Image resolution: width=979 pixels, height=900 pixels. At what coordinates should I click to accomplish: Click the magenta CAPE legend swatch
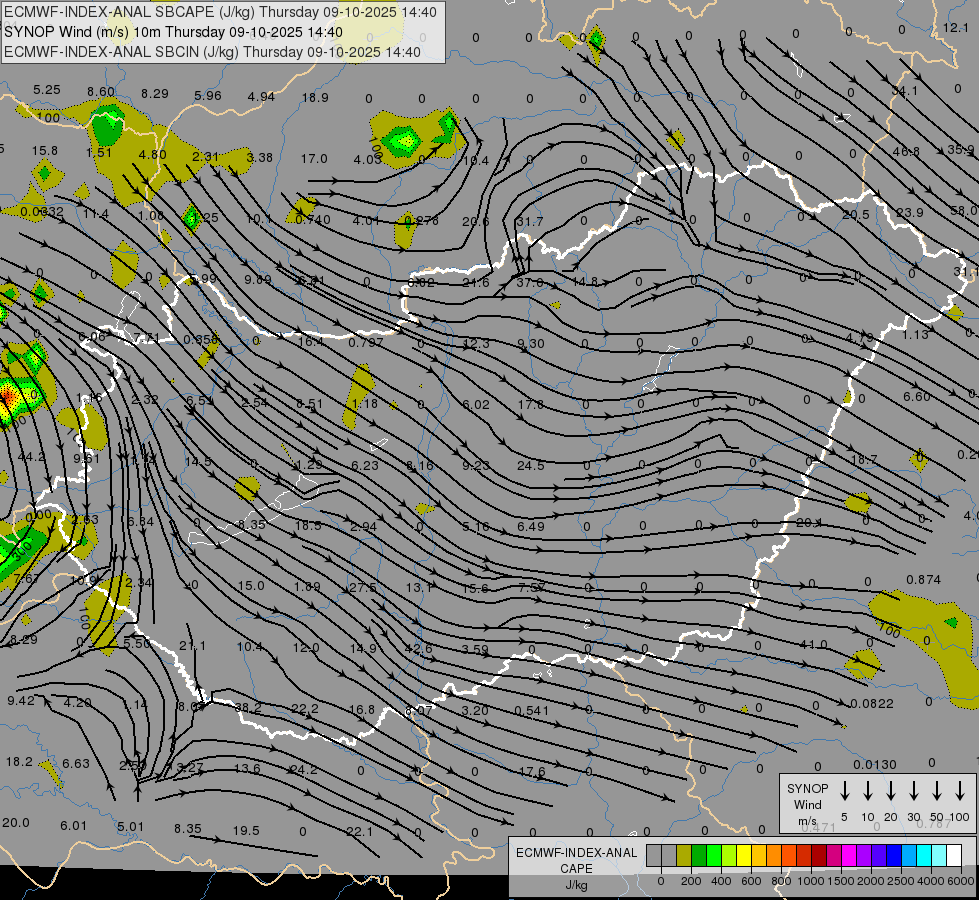tap(849, 856)
